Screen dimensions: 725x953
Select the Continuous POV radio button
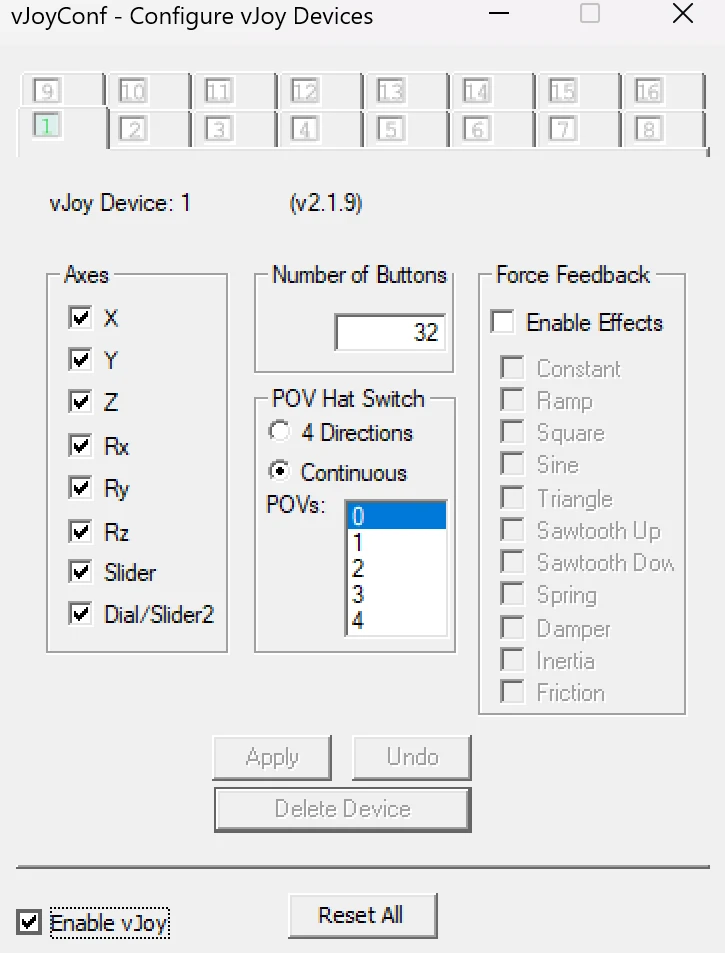(x=281, y=472)
